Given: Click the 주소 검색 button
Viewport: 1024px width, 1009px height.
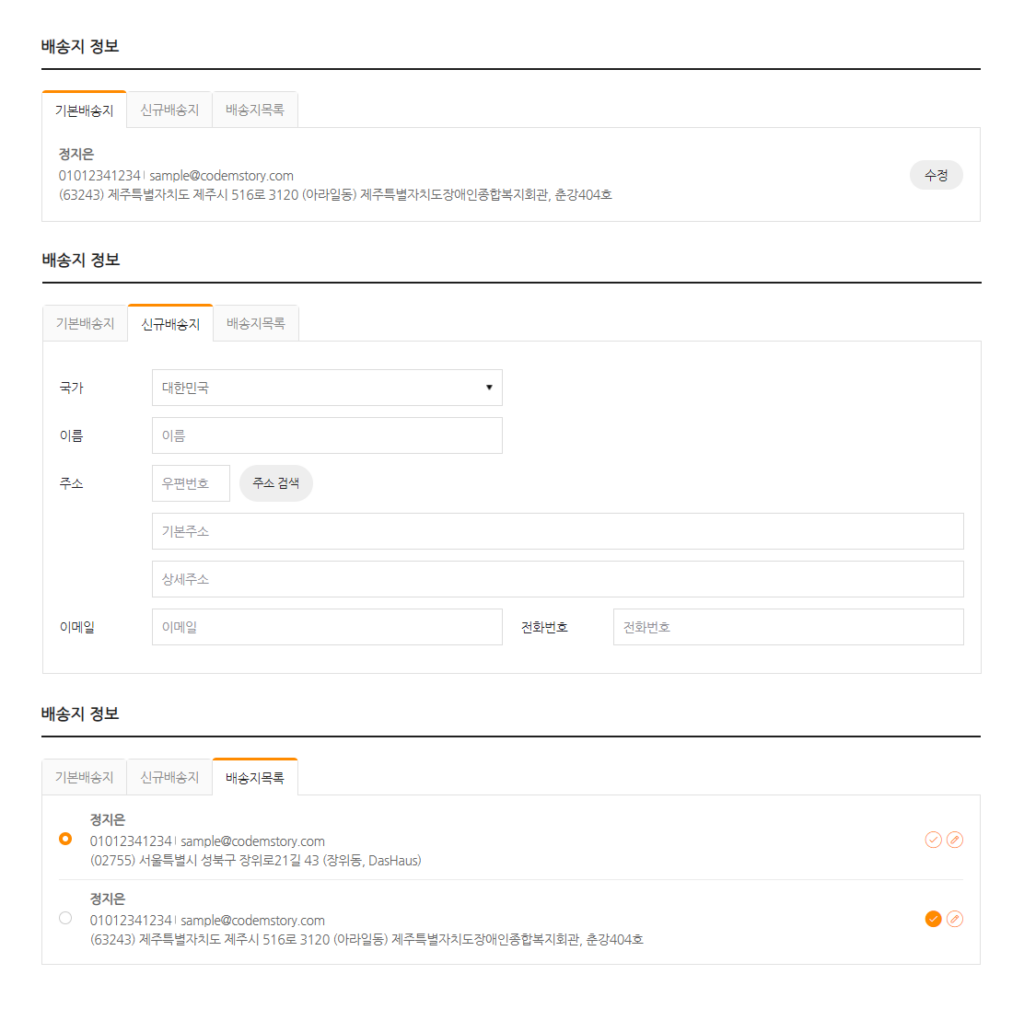Looking at the screenshot, I should click(x=276, y=483).
